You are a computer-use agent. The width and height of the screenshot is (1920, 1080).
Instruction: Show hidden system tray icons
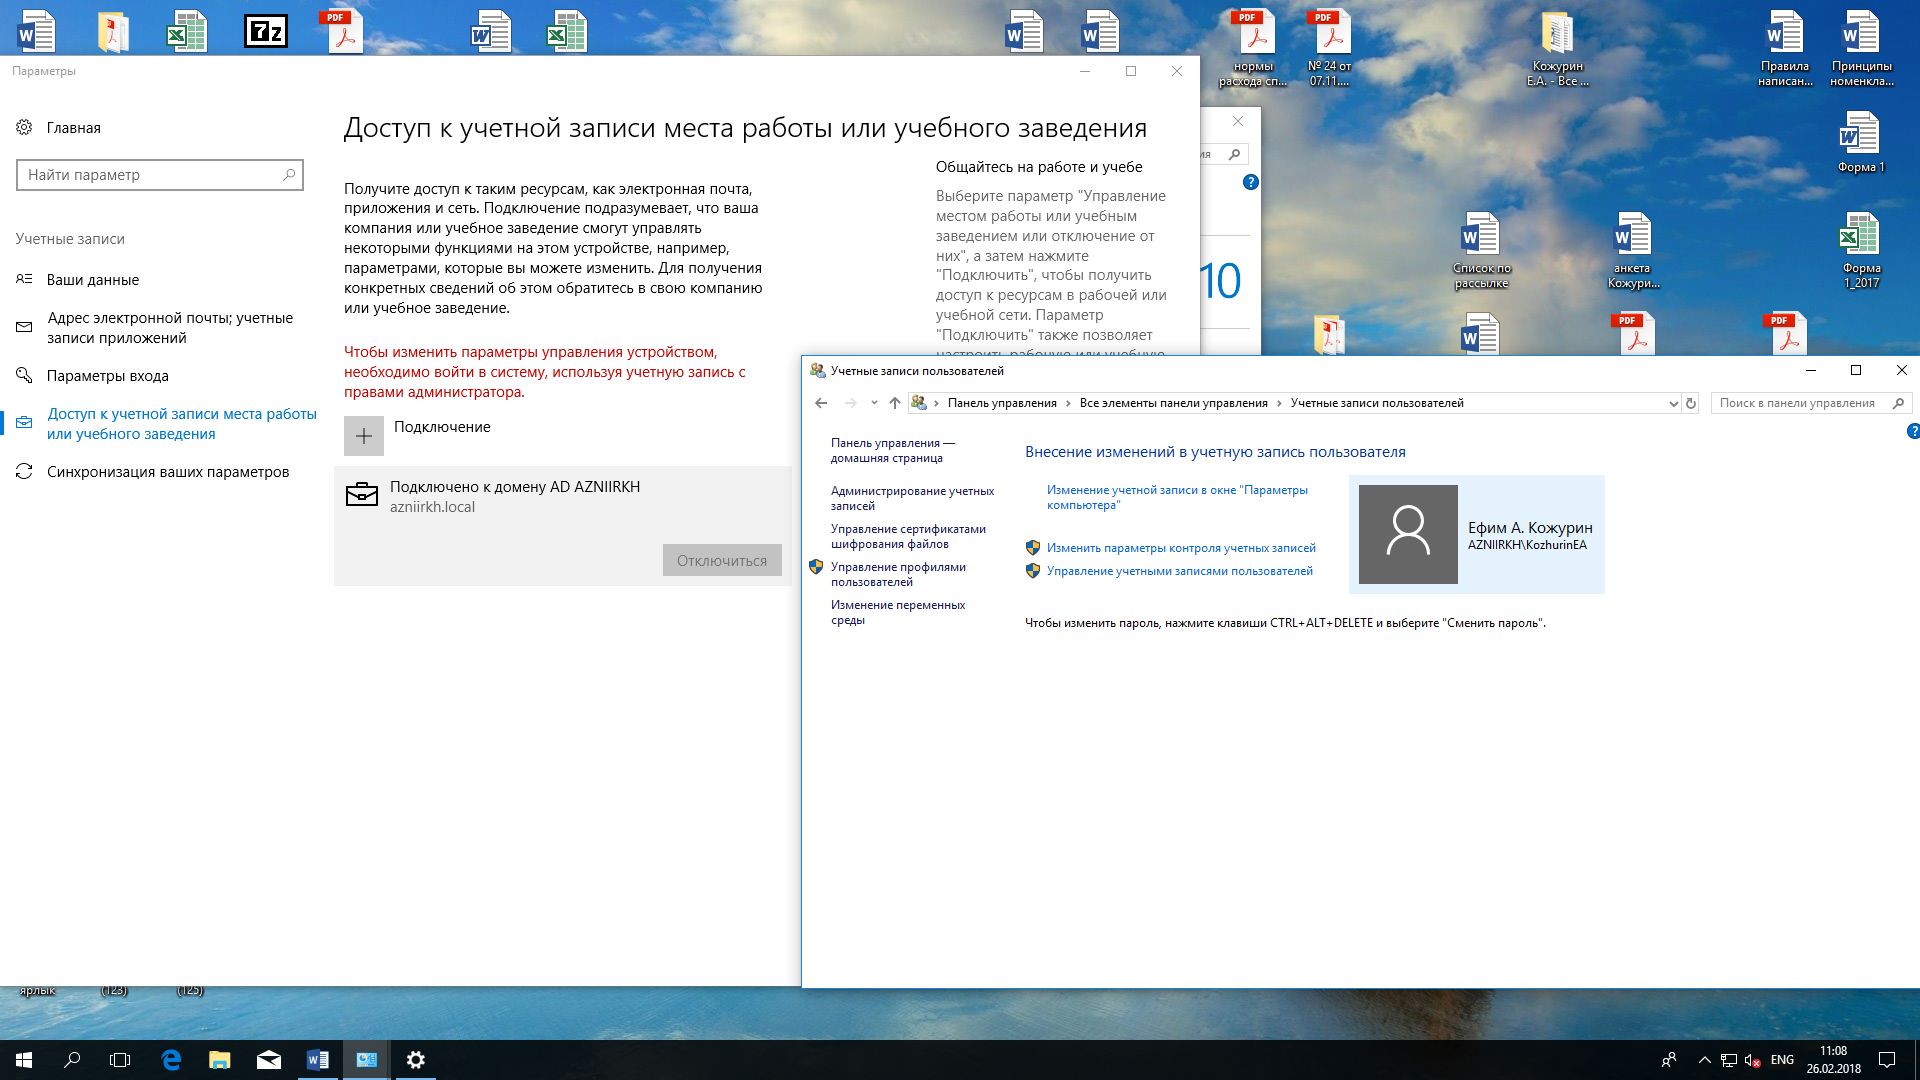(1704, 1060)
